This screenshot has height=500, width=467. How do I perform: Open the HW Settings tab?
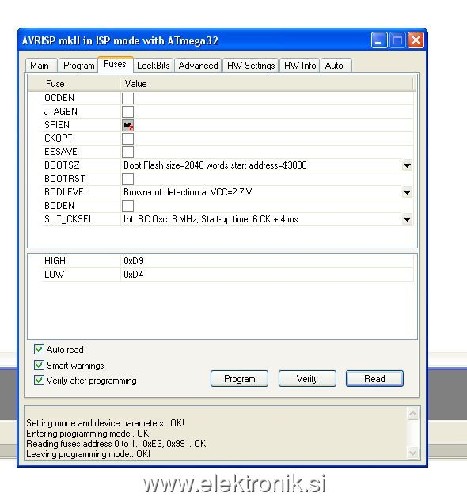coord(251,65)
